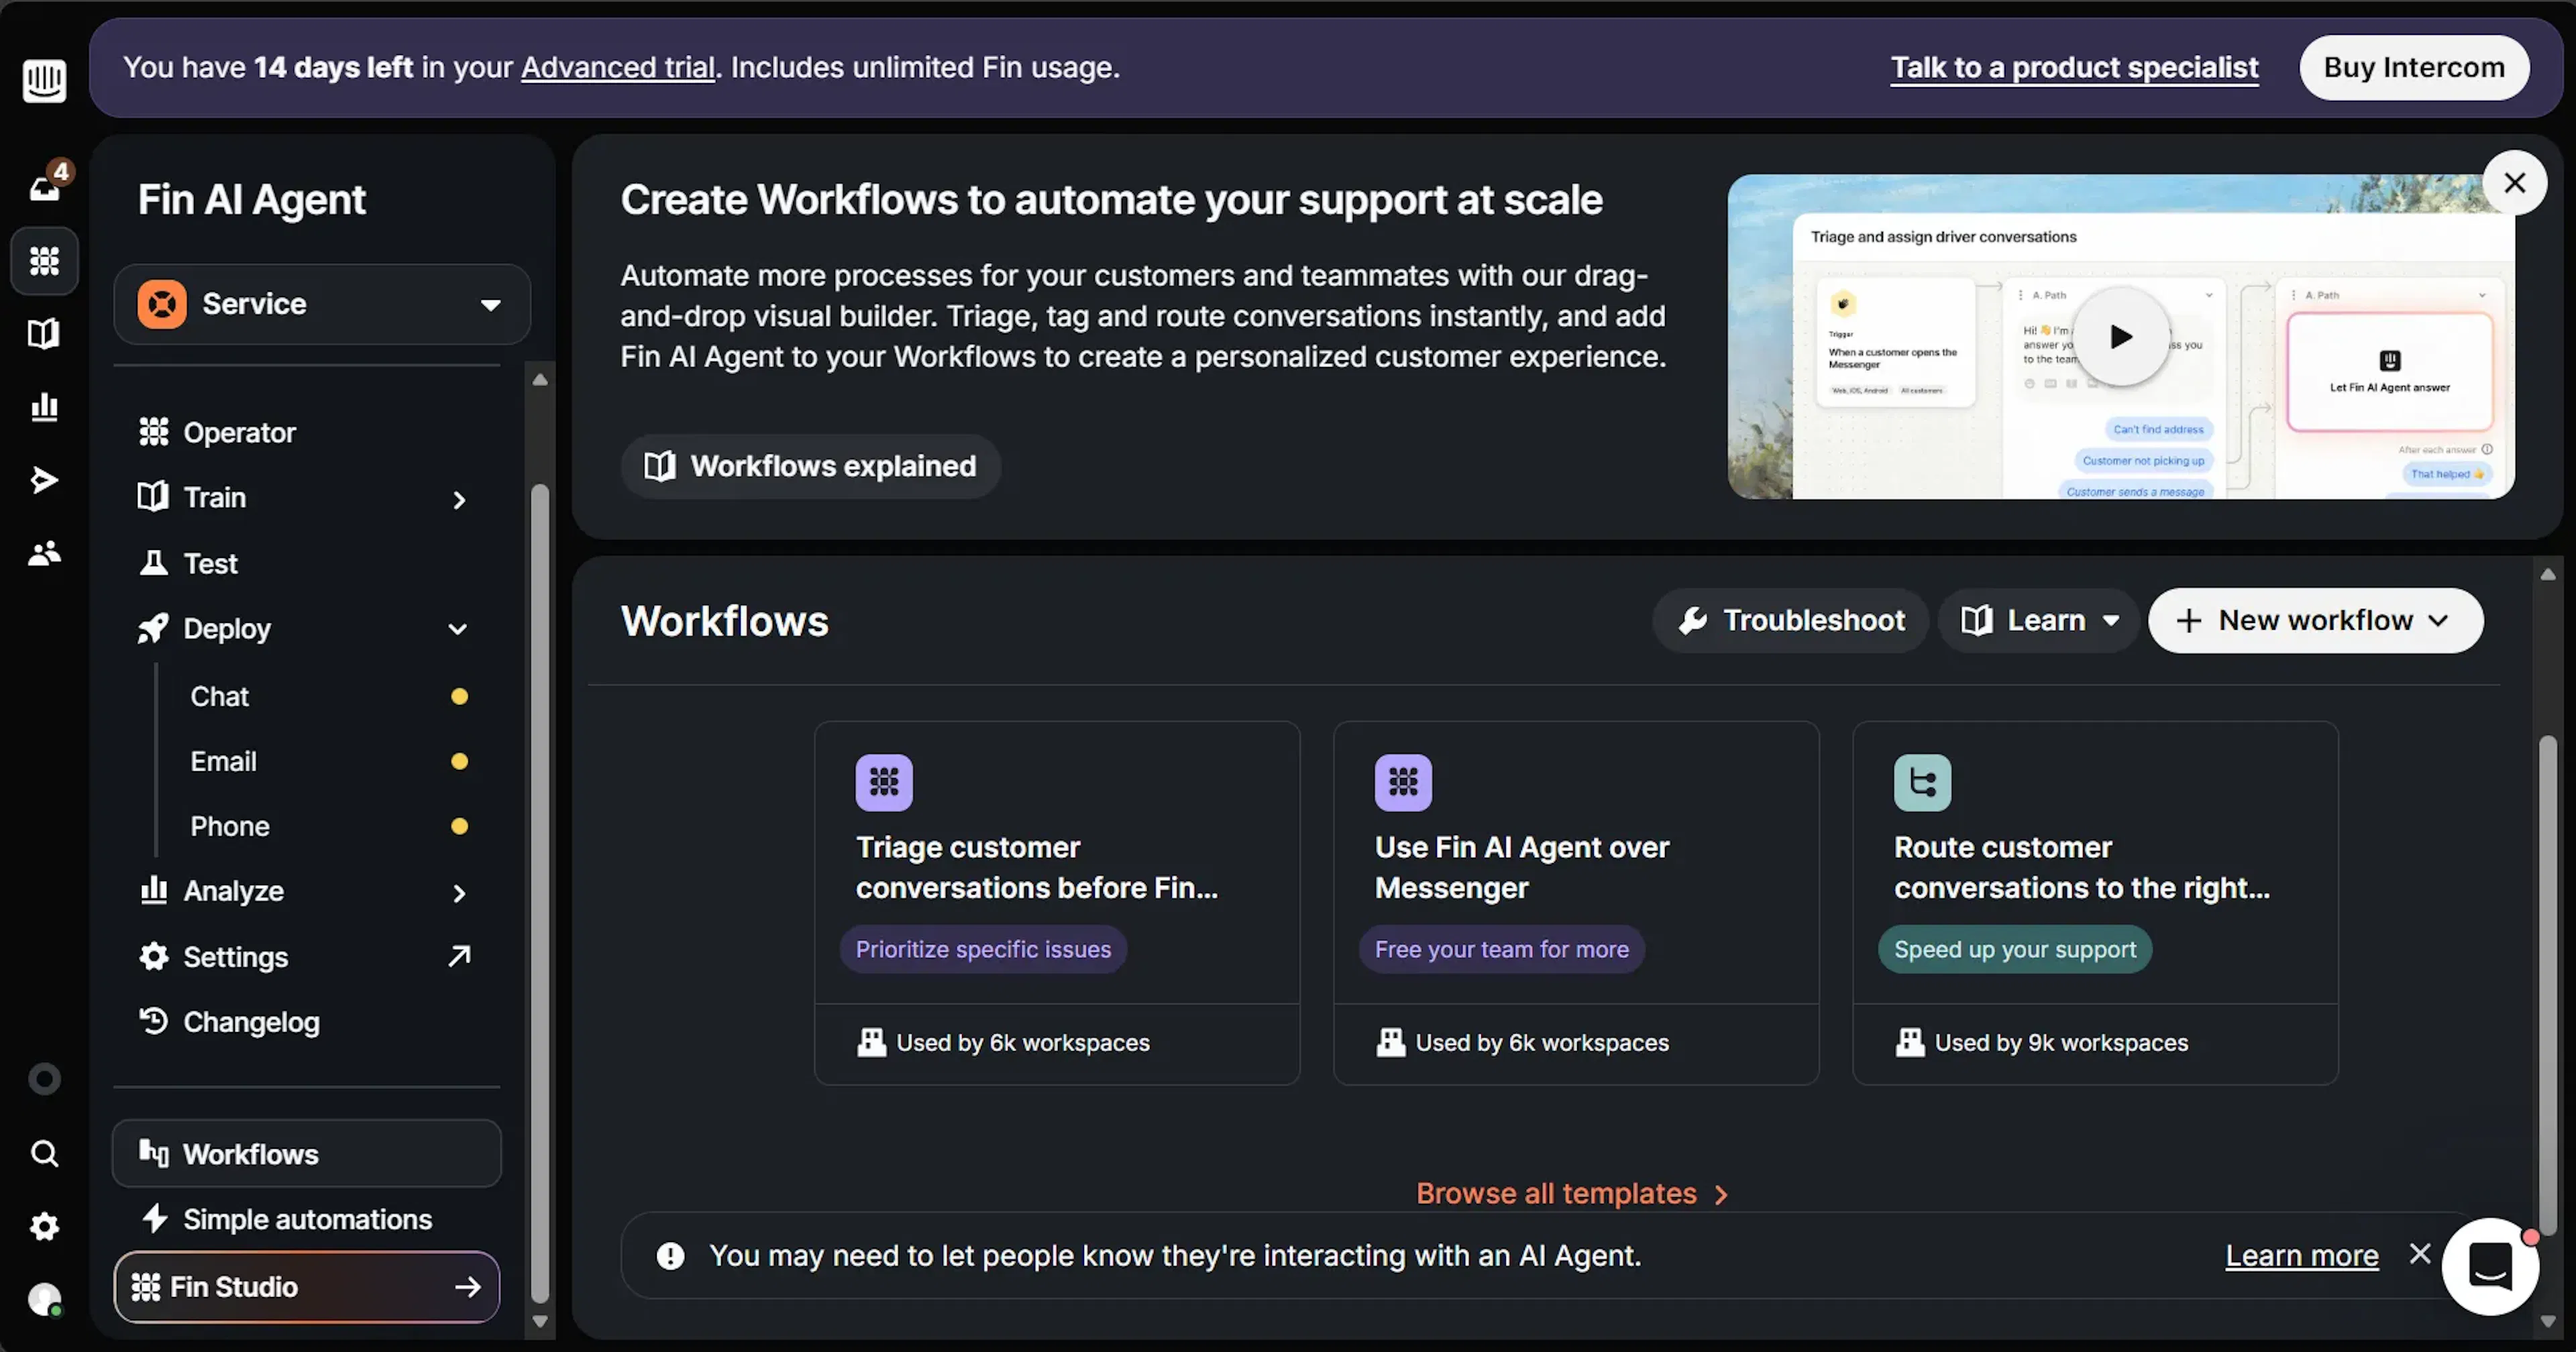Click the sidebar scrollbar down arrow

pyautogui.click(x=540, y=1321)
